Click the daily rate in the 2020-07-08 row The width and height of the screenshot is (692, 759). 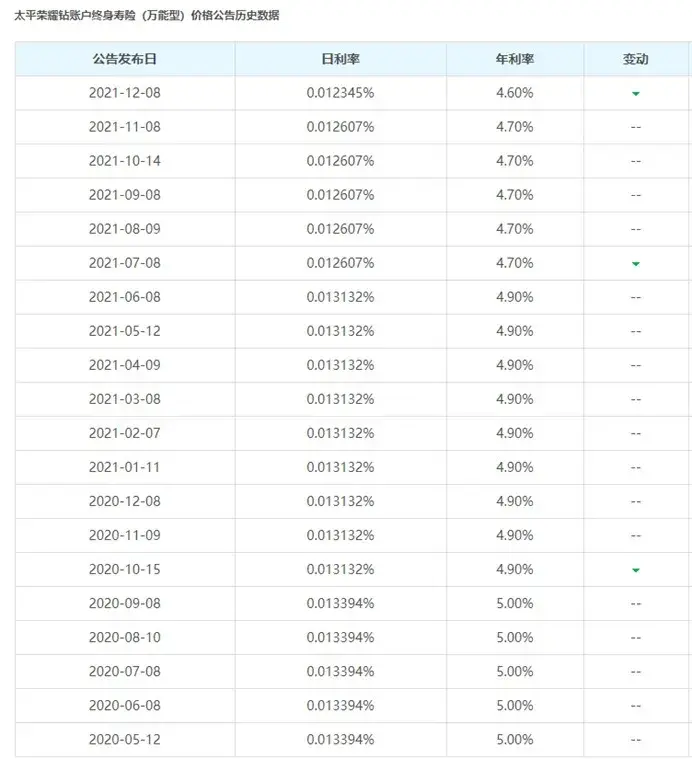tap(340, 671)
